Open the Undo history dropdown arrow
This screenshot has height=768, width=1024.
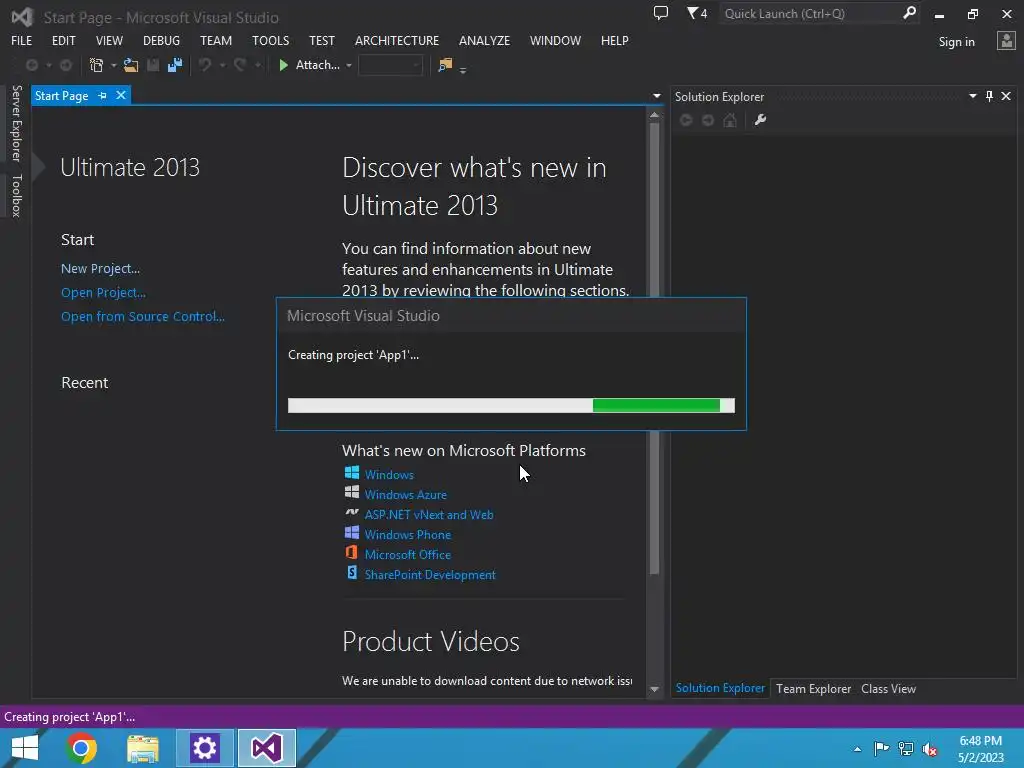point(223,66)
